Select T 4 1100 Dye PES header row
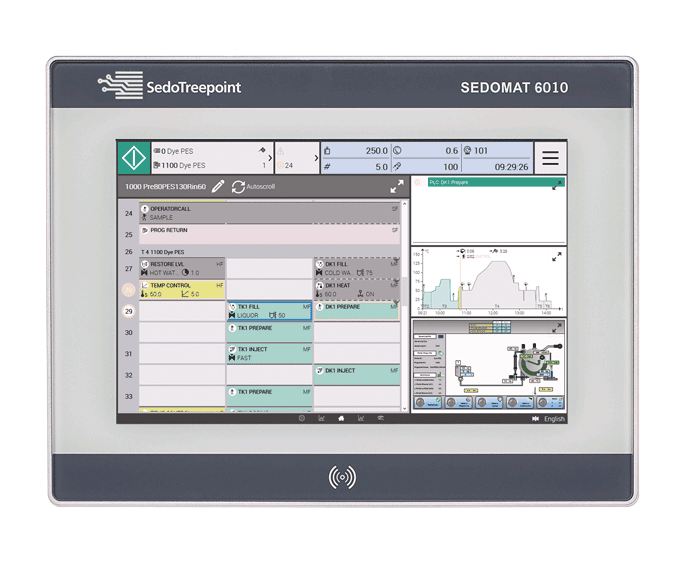Viewport: 680px width, 563px height. pyautogui.click(x=163, y=252)
